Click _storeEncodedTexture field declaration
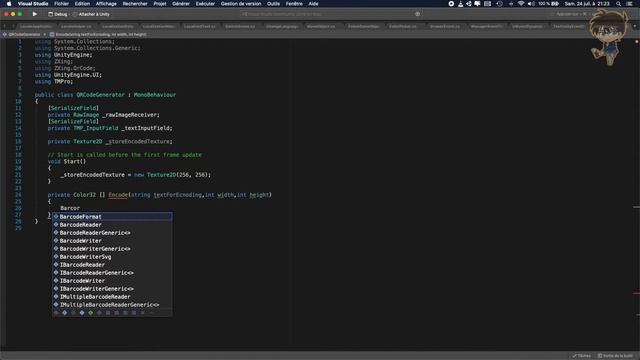 [x=139, y=142]
